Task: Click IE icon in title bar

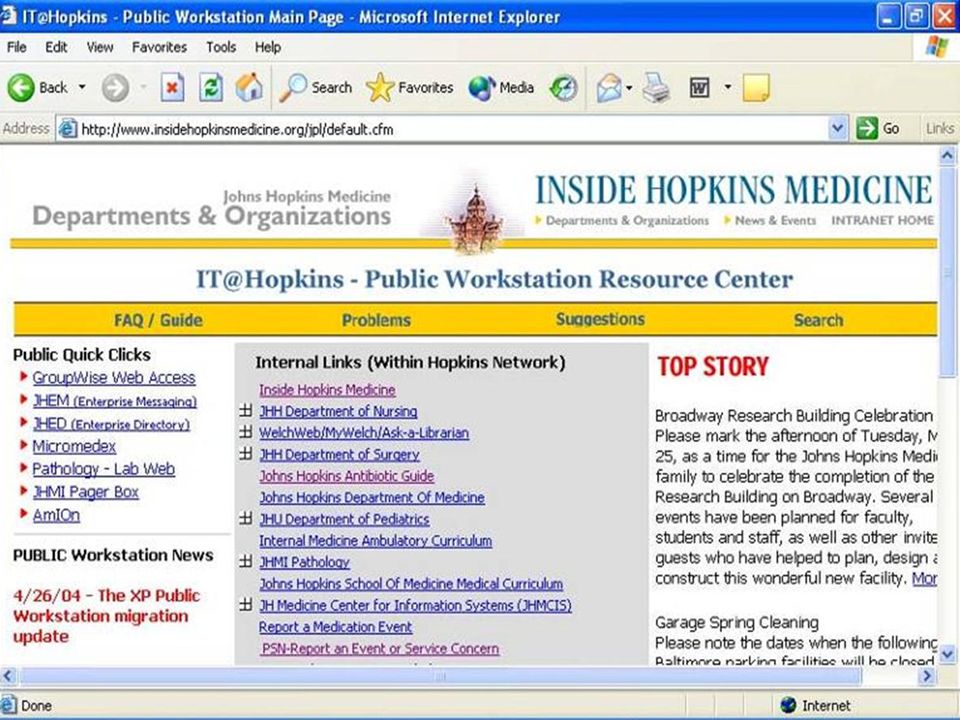Action: point(9,15)
